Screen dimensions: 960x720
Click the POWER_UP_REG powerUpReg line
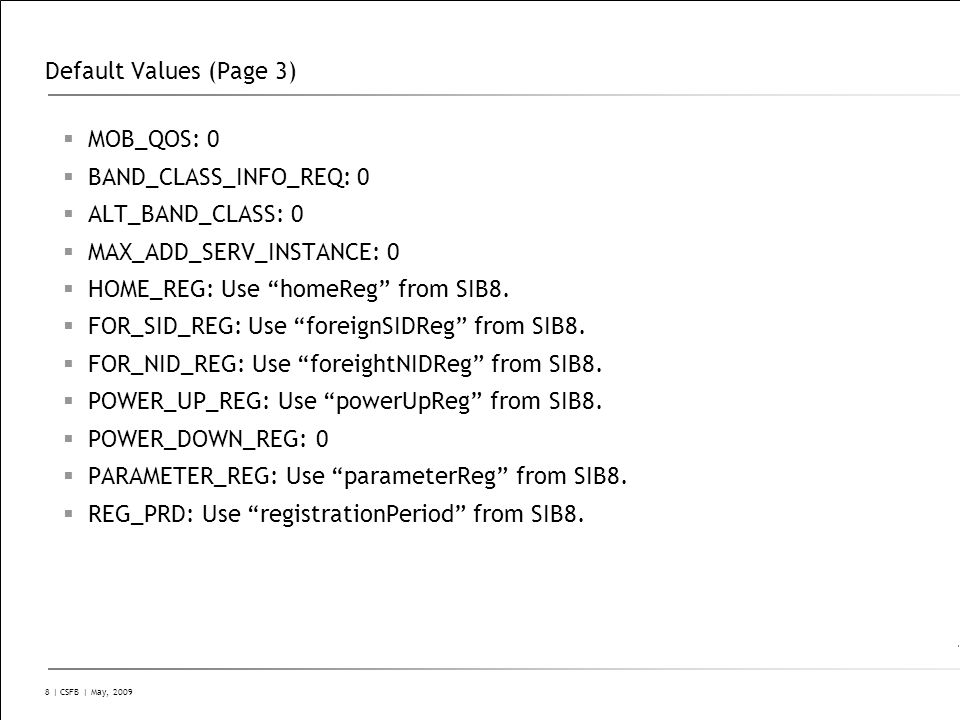point(345,402)
